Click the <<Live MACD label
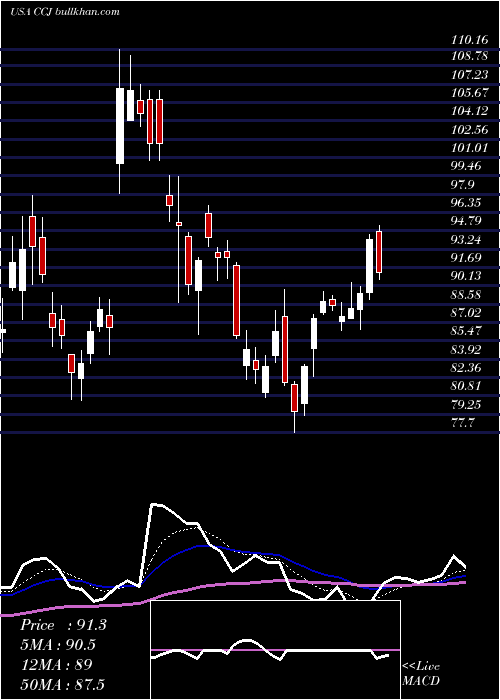The image size is (500, 700). 421,674
